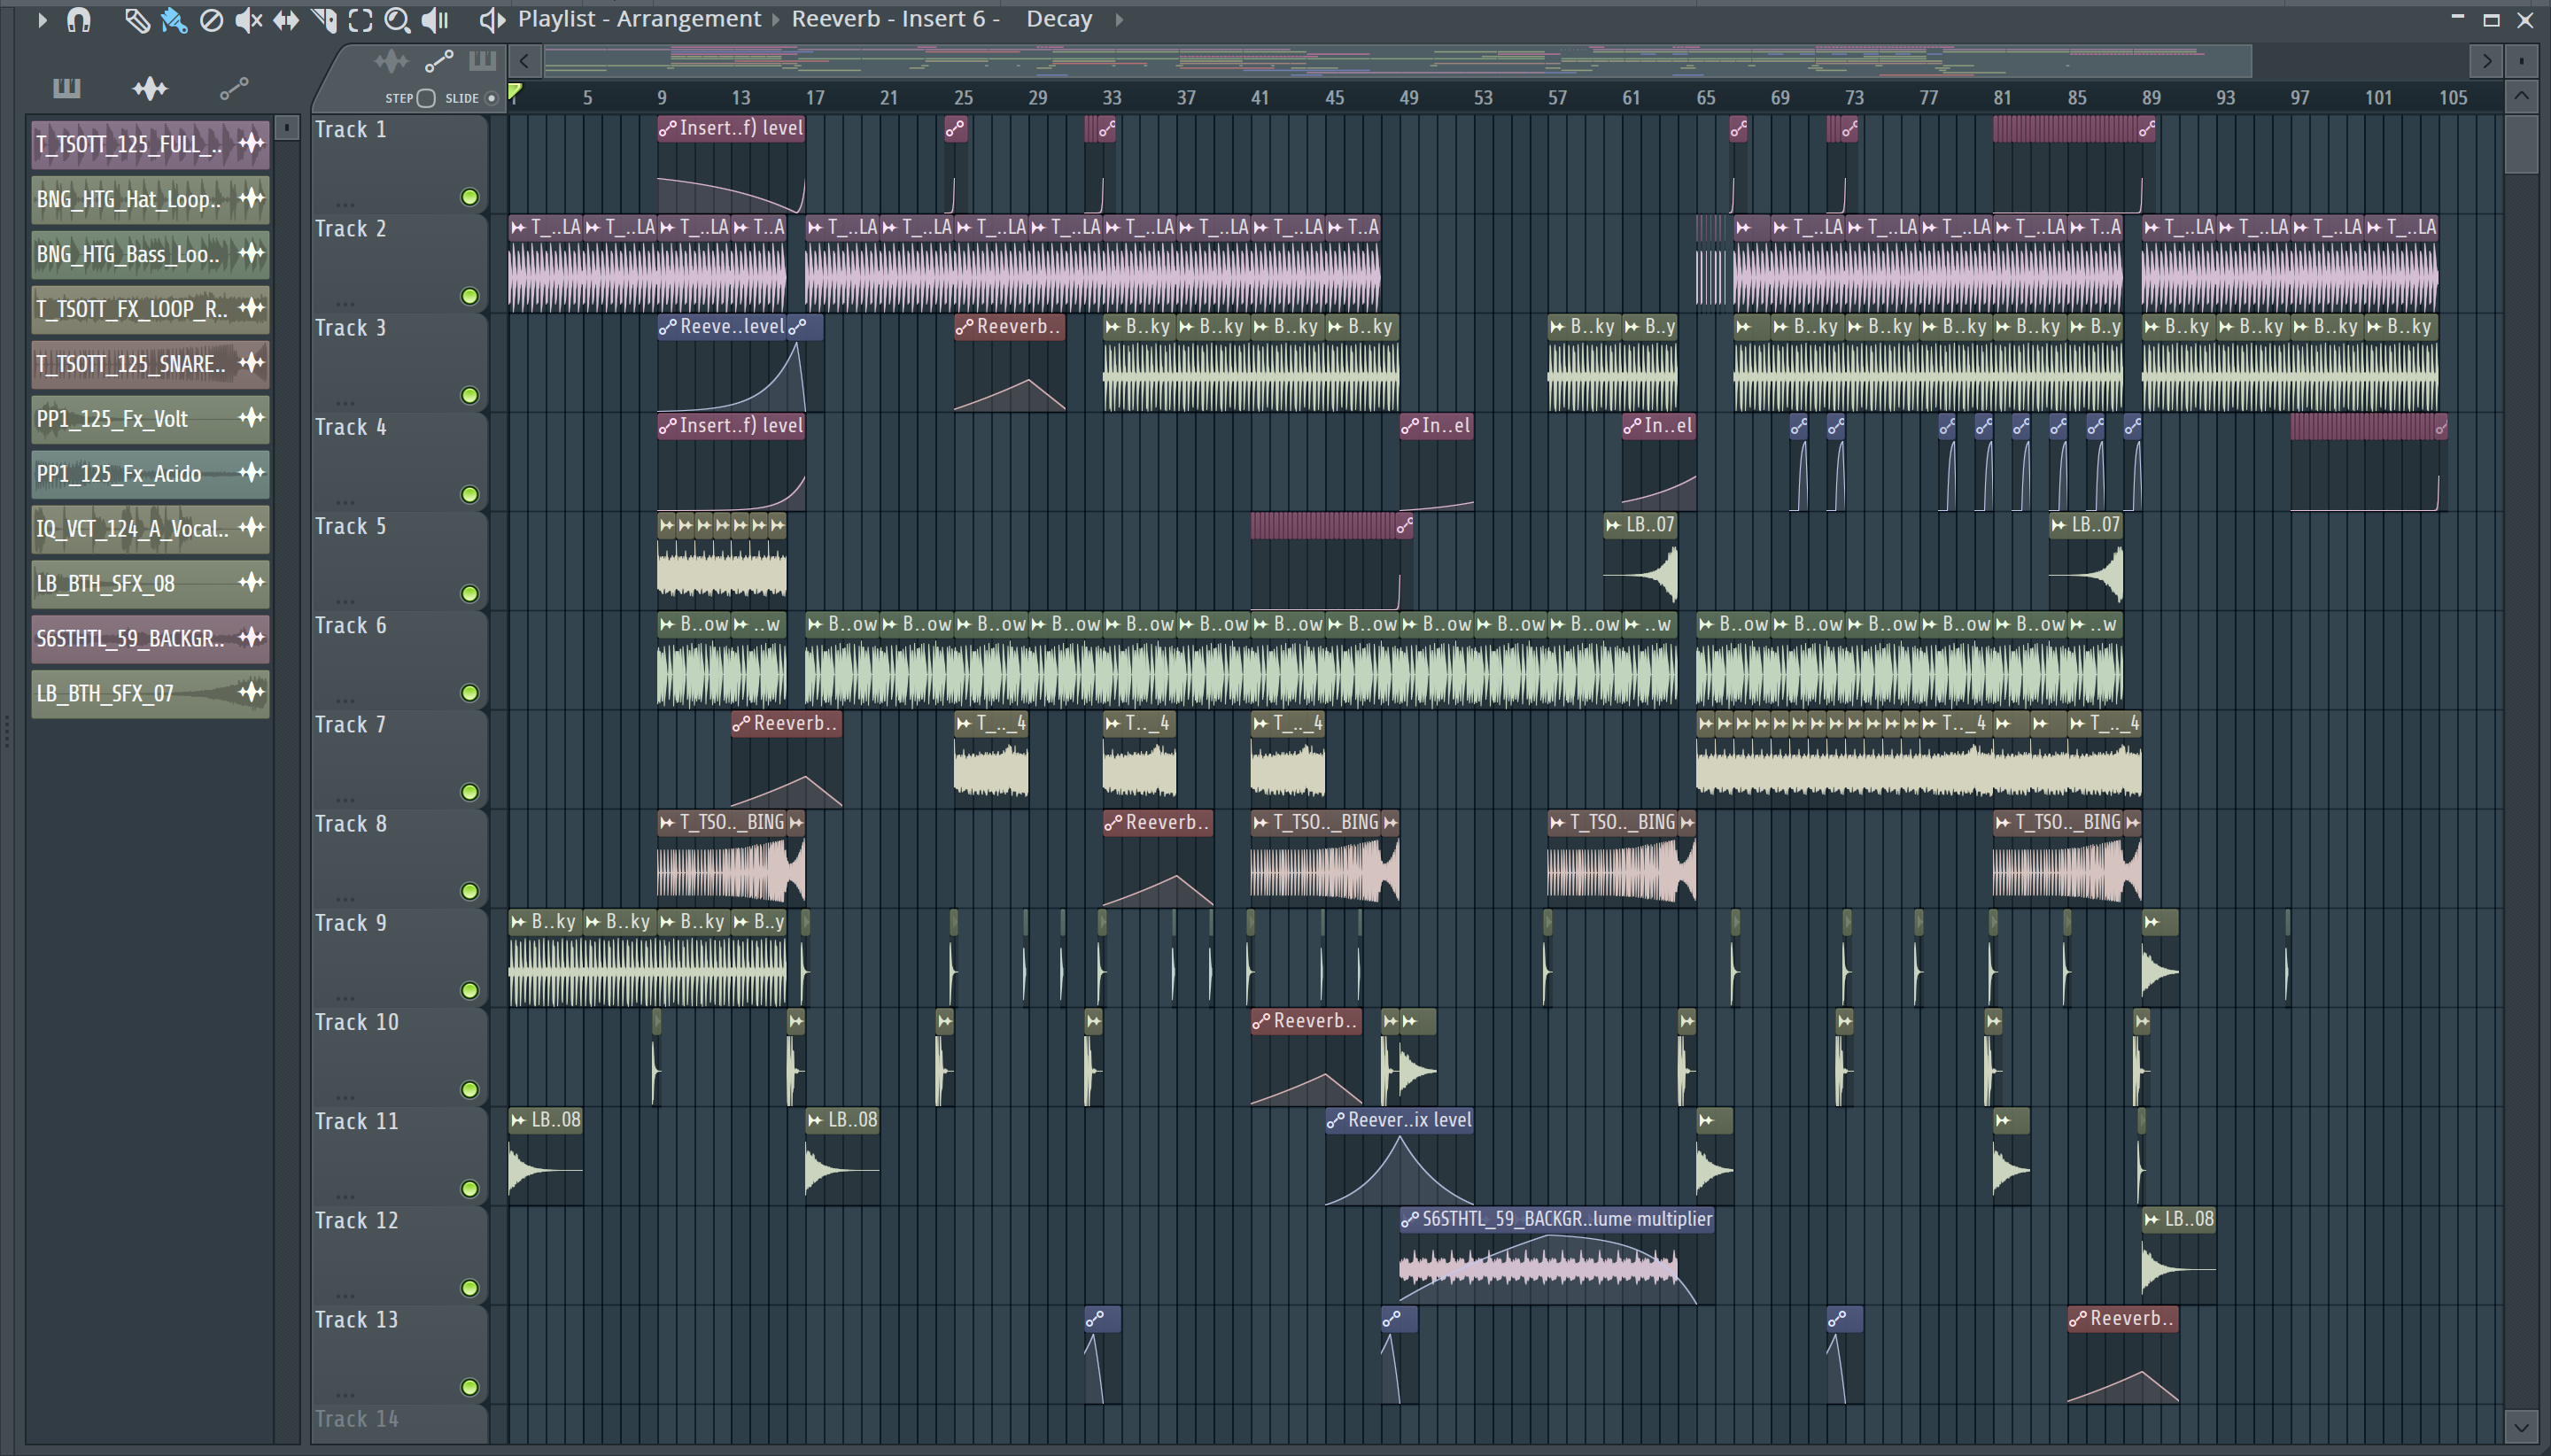Click the picker list scroll handle

tap(287, 128)
